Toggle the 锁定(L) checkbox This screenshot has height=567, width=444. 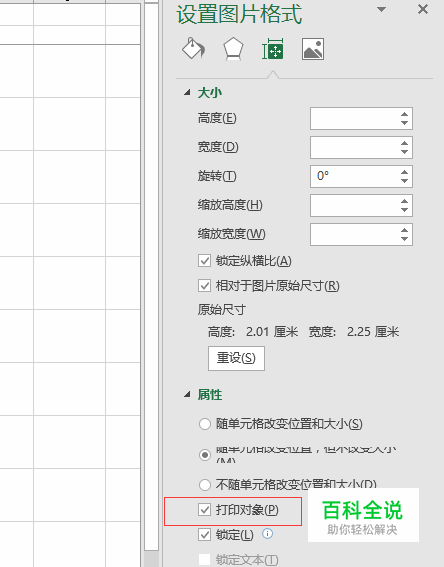coord(204,534)
